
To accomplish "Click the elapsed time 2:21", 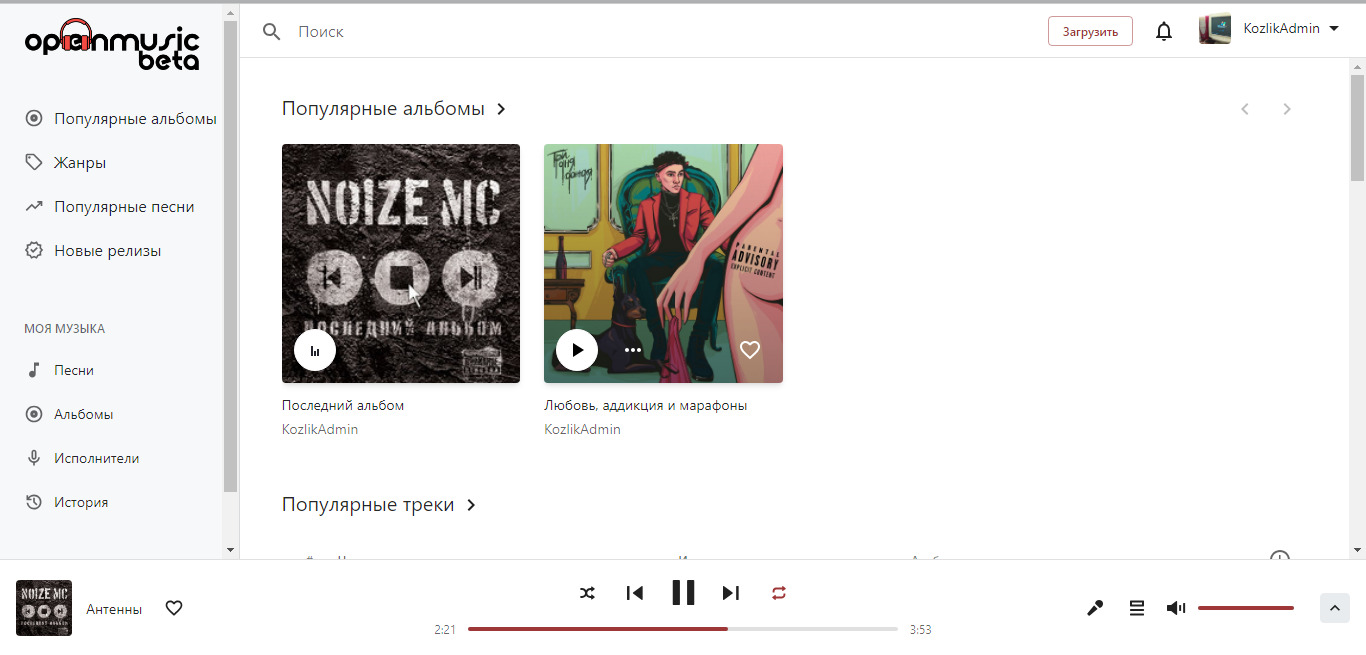I will 445,630.
